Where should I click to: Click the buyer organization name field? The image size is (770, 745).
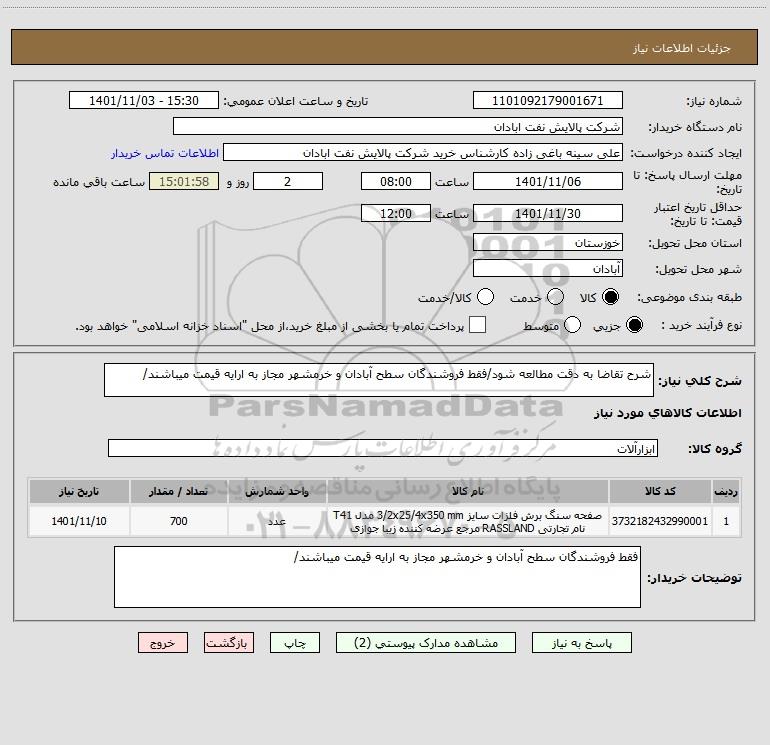397,127
